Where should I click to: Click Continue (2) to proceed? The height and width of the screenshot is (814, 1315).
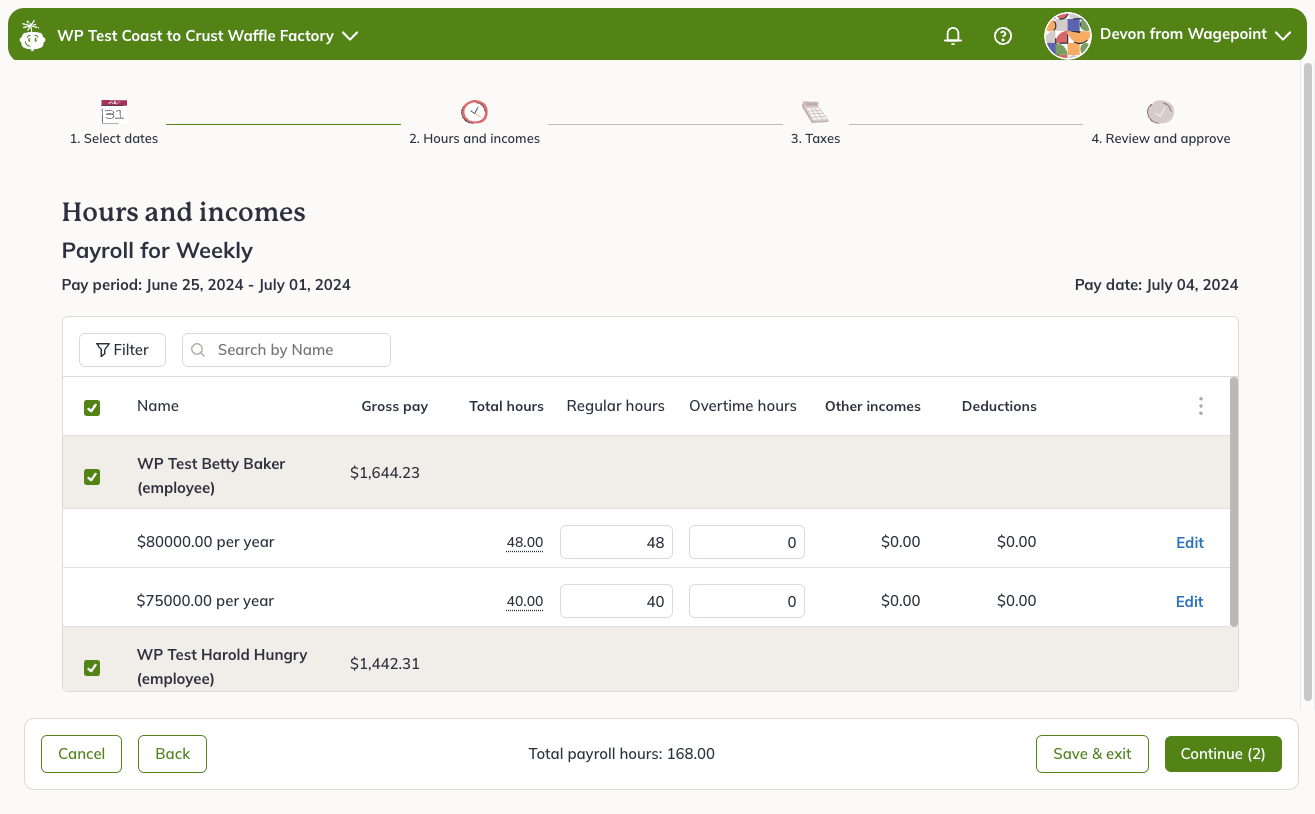[1223, 754]
